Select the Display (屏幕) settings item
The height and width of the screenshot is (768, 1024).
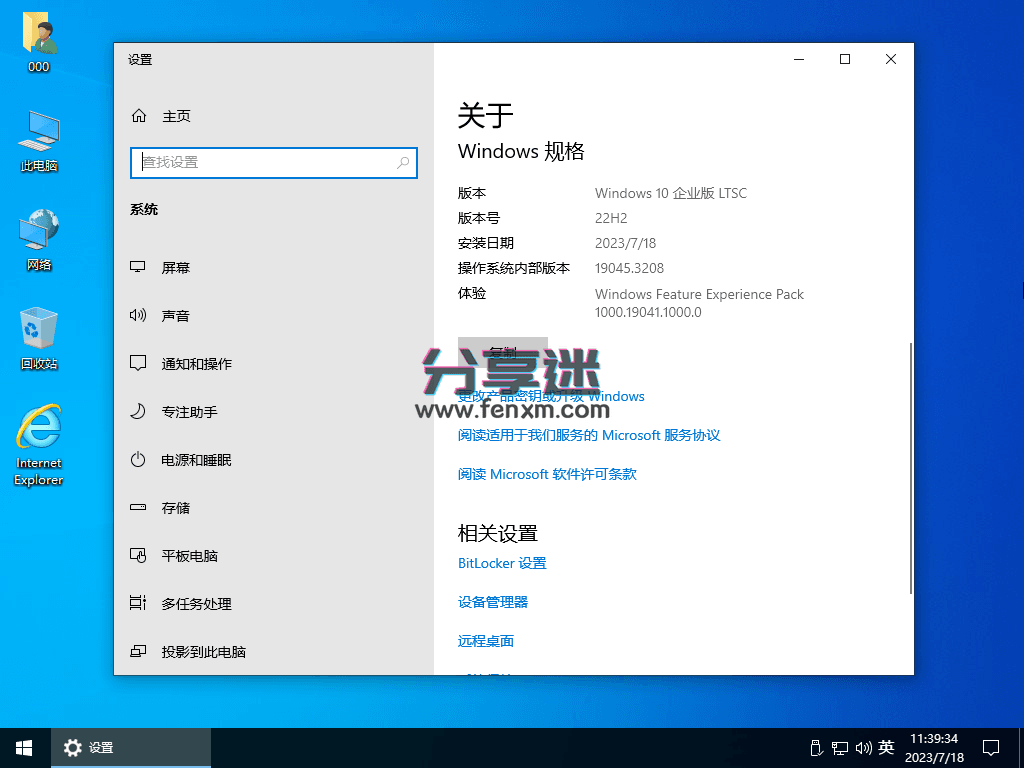coord(175,268)
